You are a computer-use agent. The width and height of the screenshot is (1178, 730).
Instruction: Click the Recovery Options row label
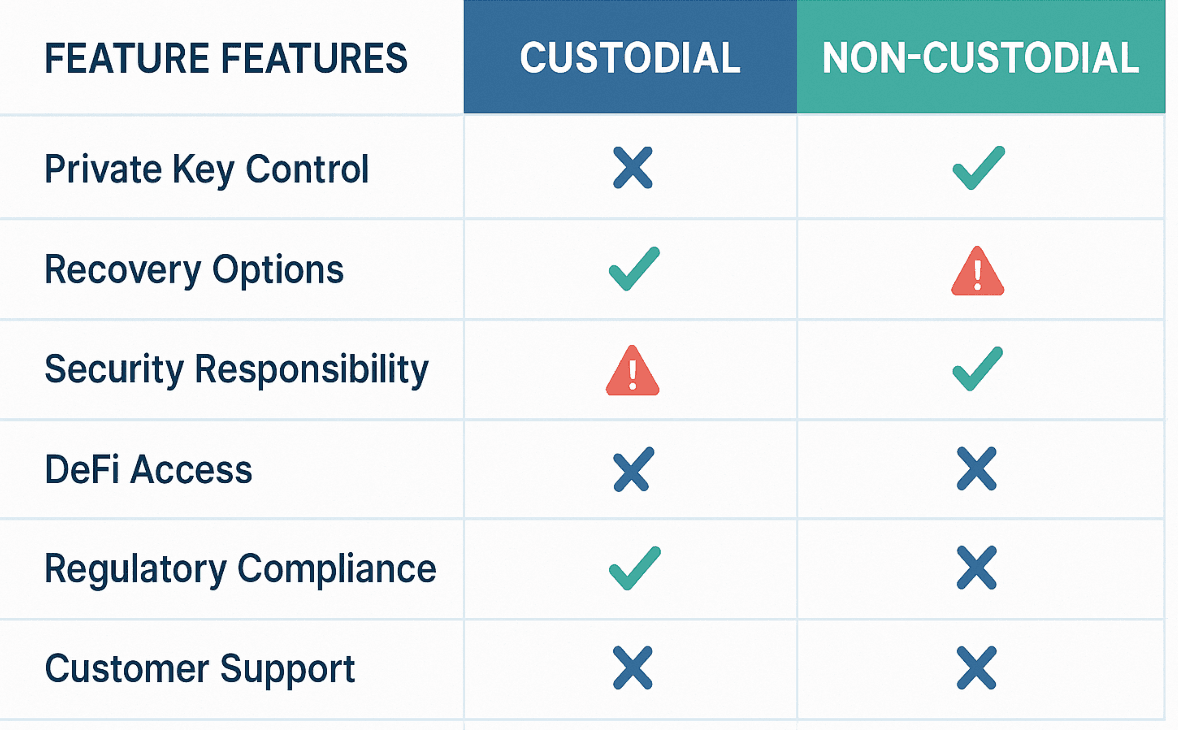[194, 270]
